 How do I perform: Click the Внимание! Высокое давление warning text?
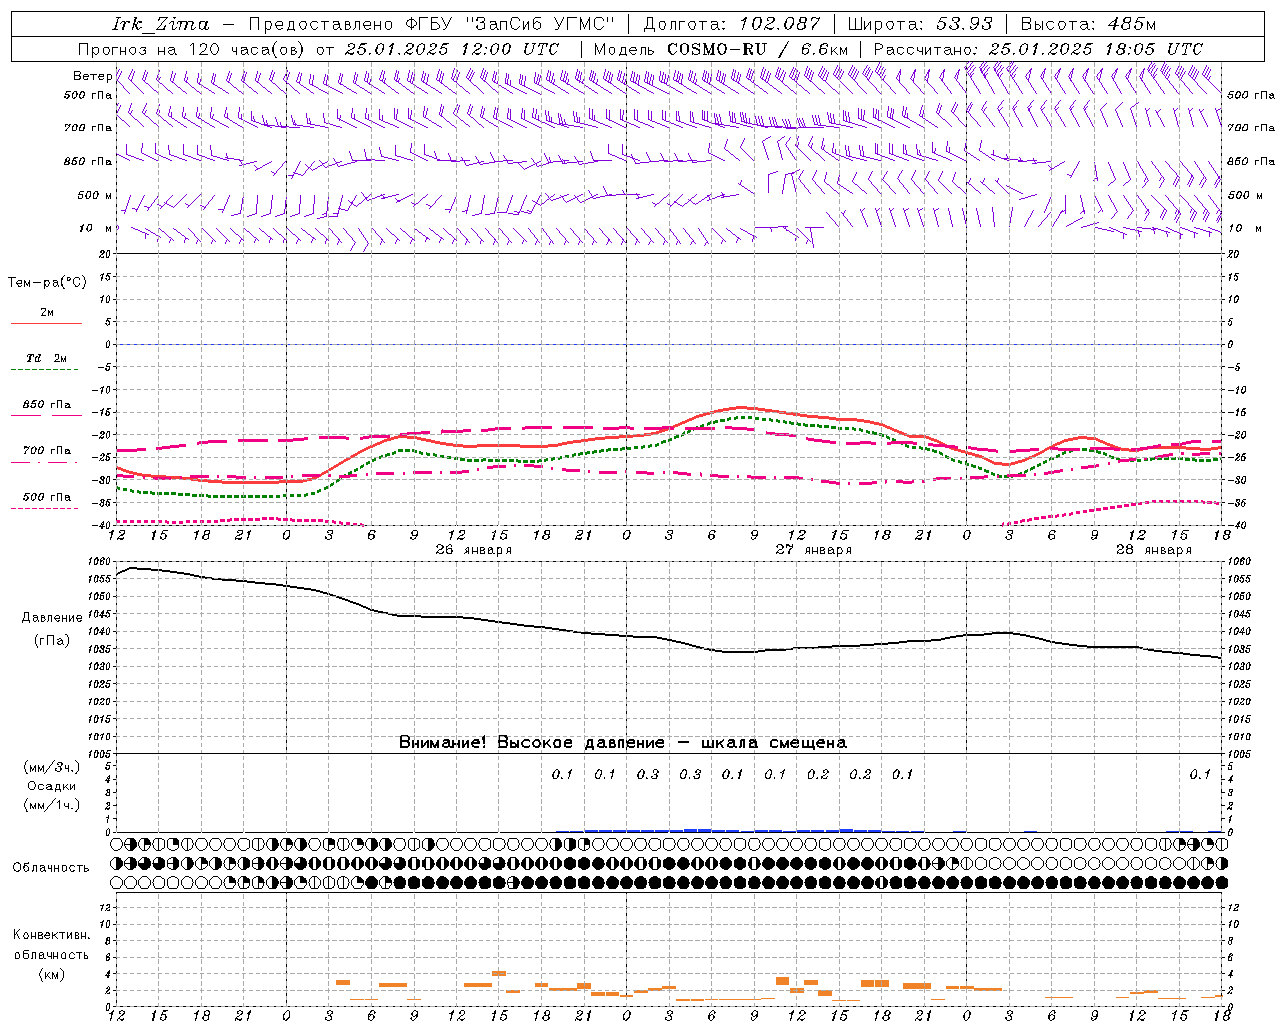click(622, 743)
